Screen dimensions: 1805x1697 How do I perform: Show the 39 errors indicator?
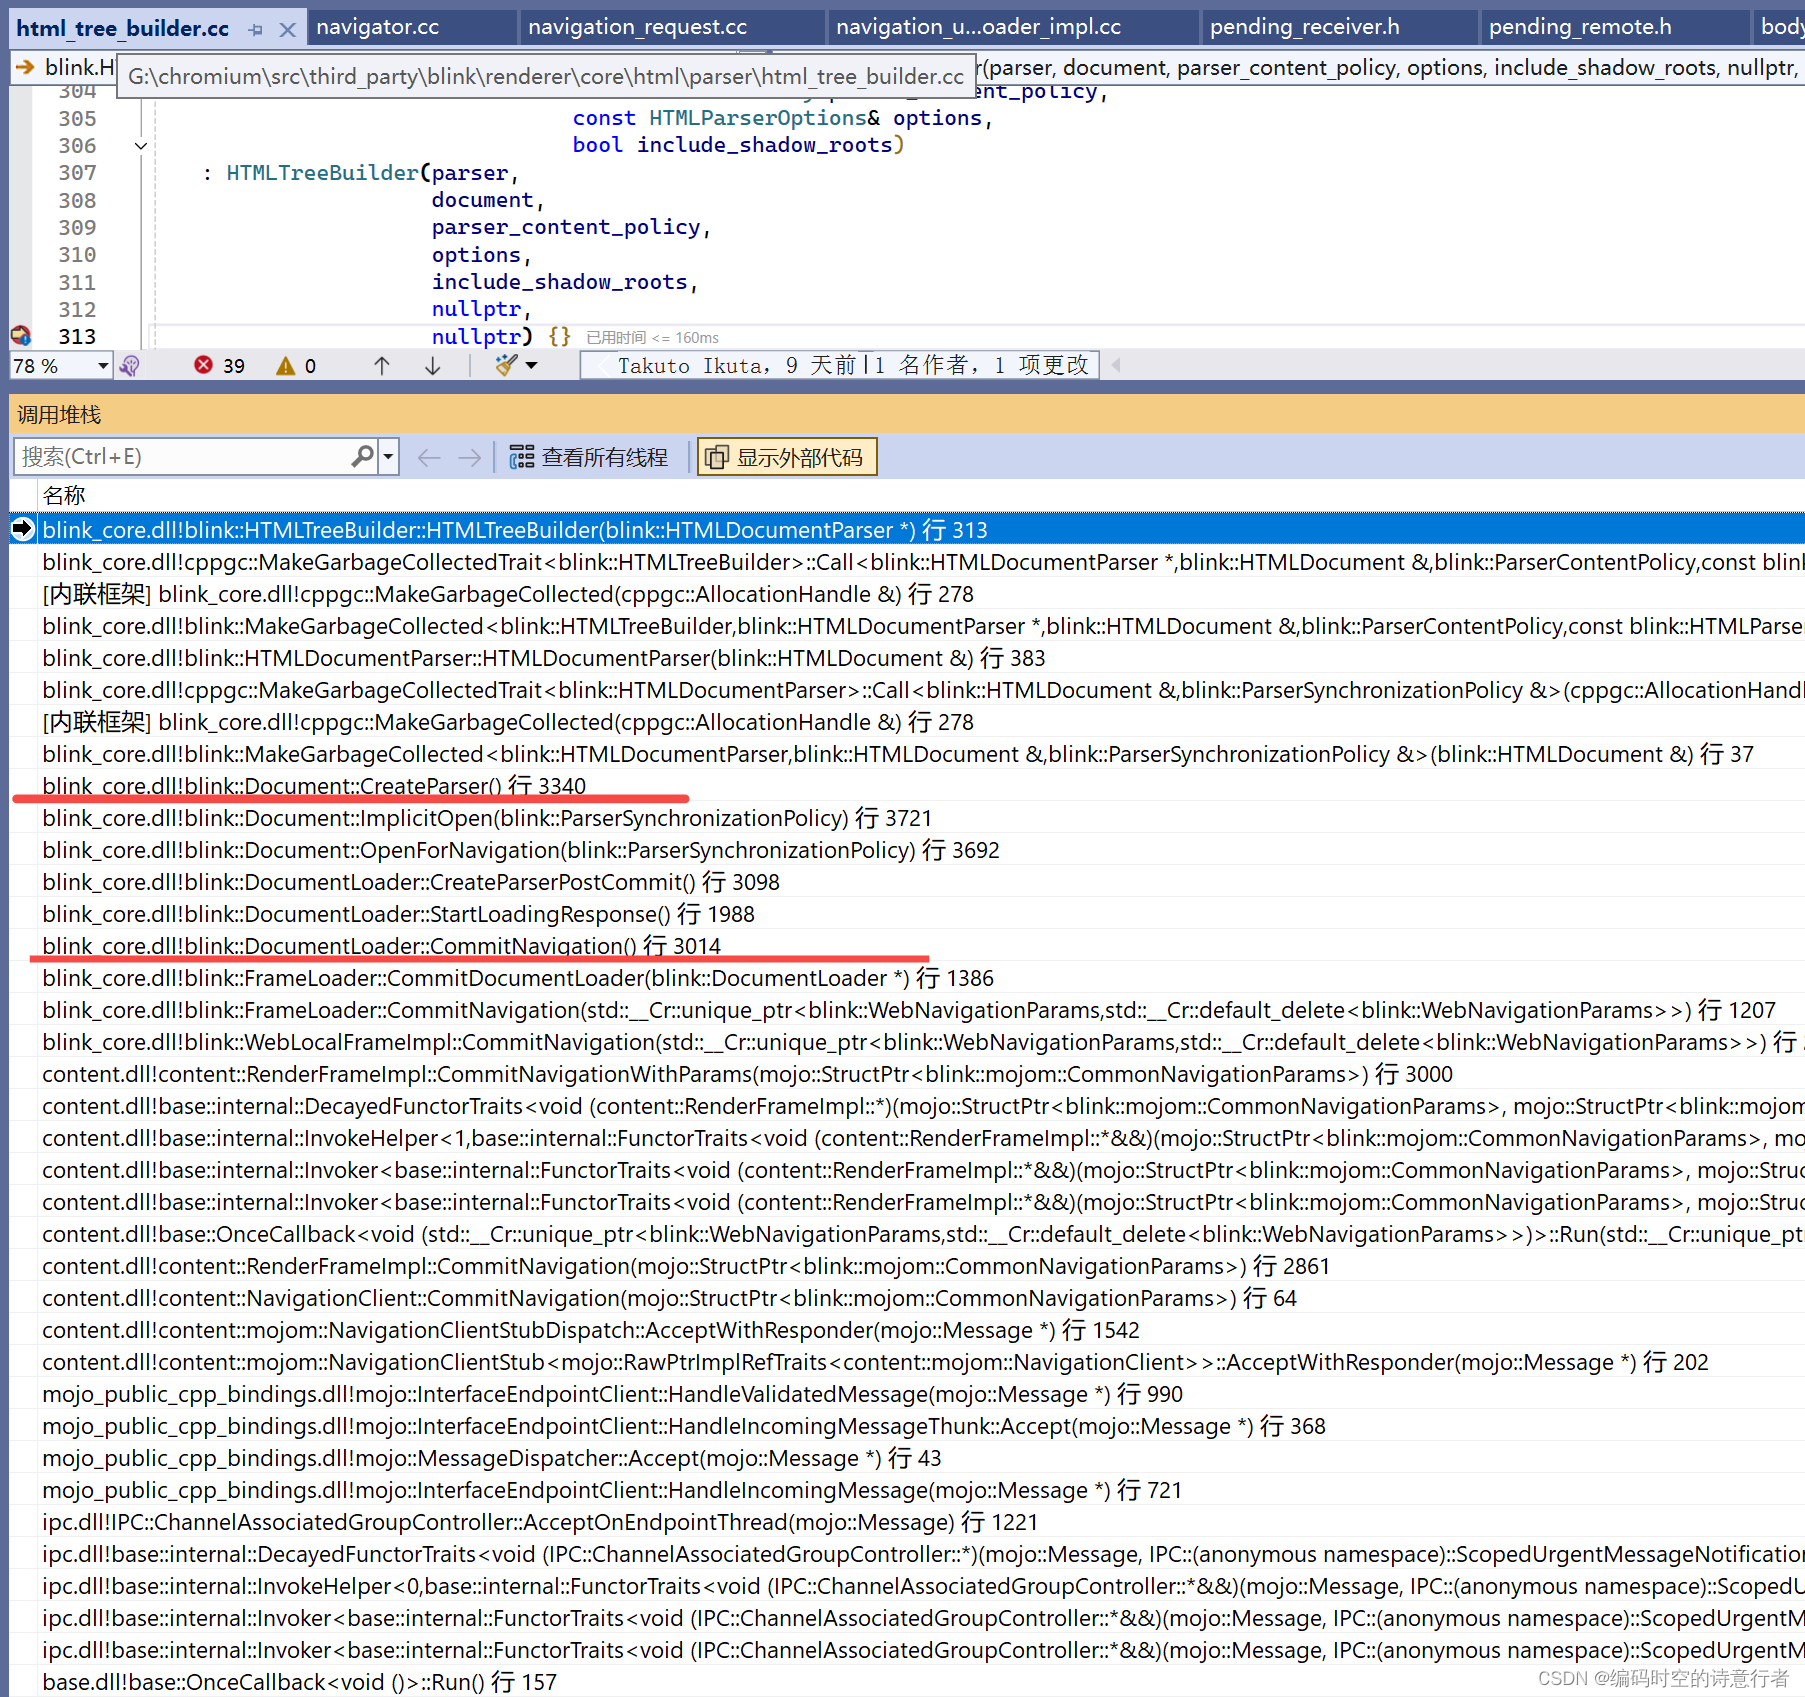click(x=219, y=366)
